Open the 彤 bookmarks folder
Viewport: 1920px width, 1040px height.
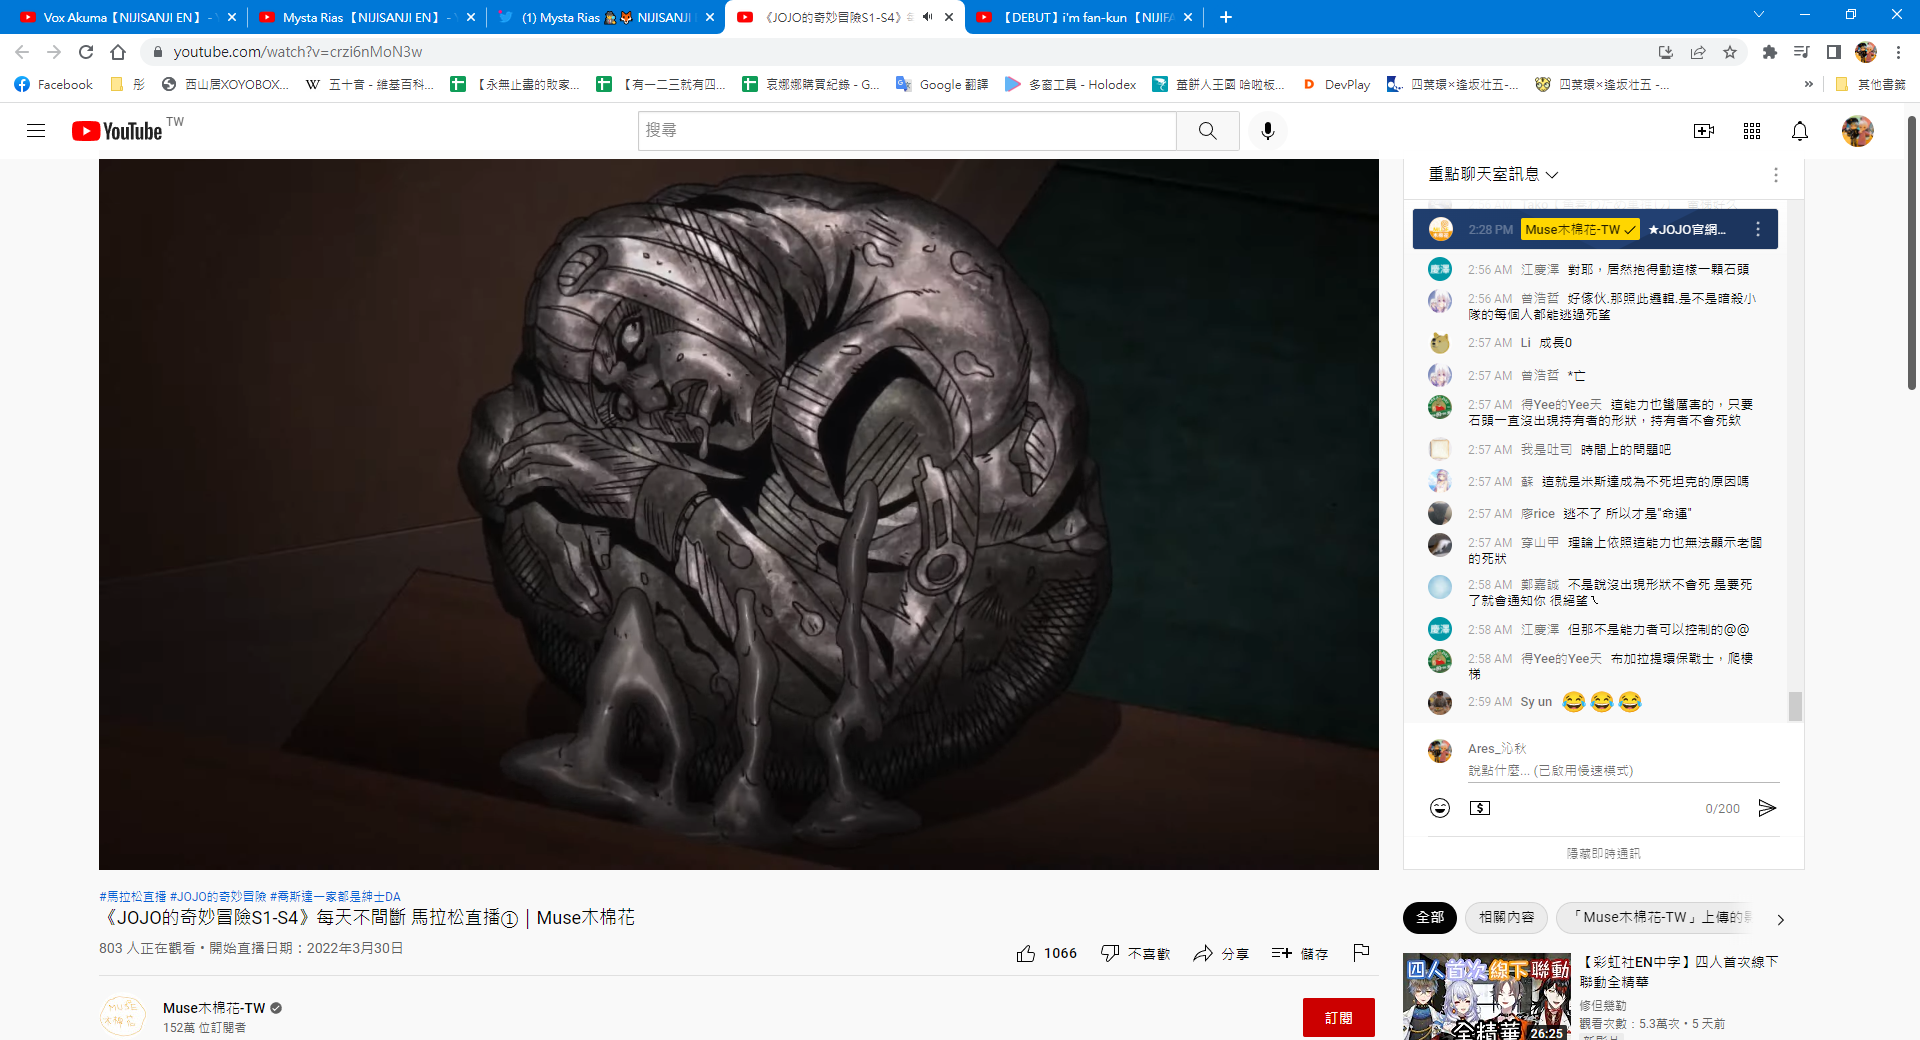coord(128,84)
